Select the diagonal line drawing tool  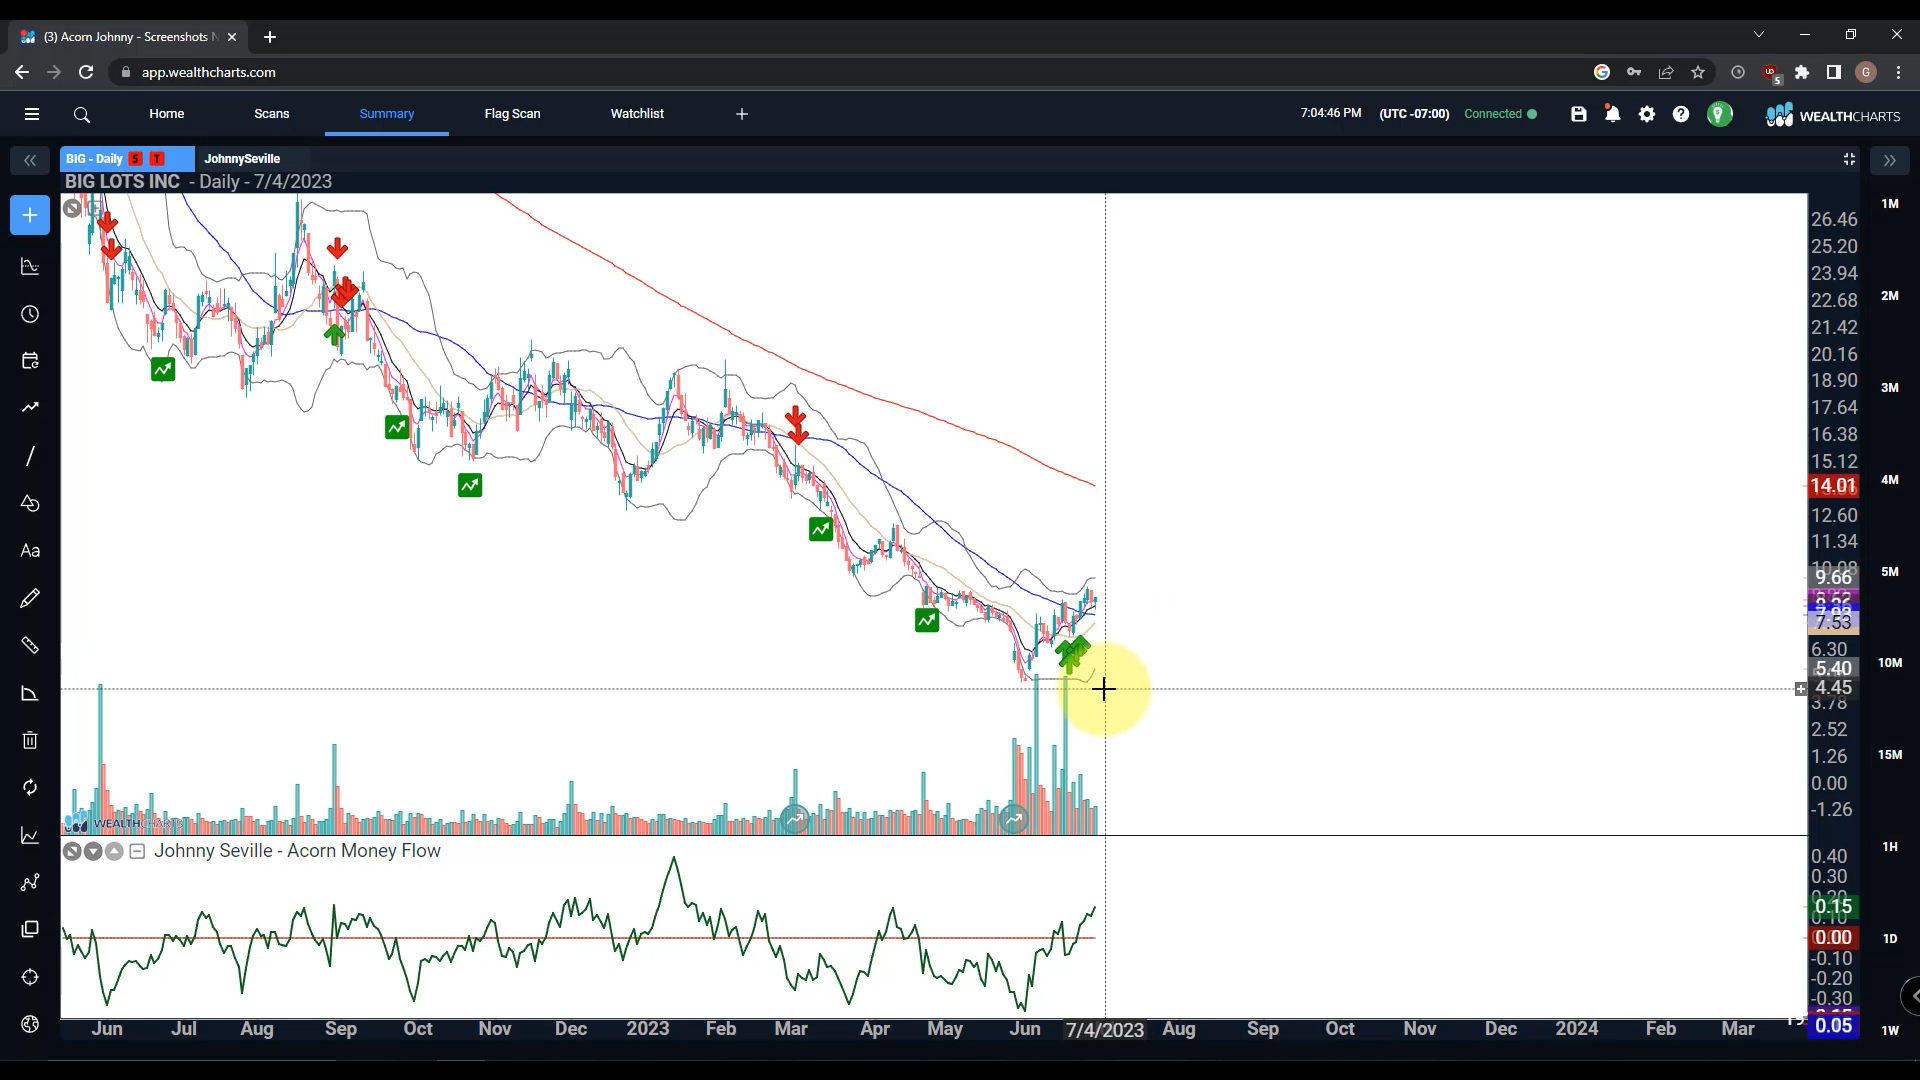[x=30, y=456]
